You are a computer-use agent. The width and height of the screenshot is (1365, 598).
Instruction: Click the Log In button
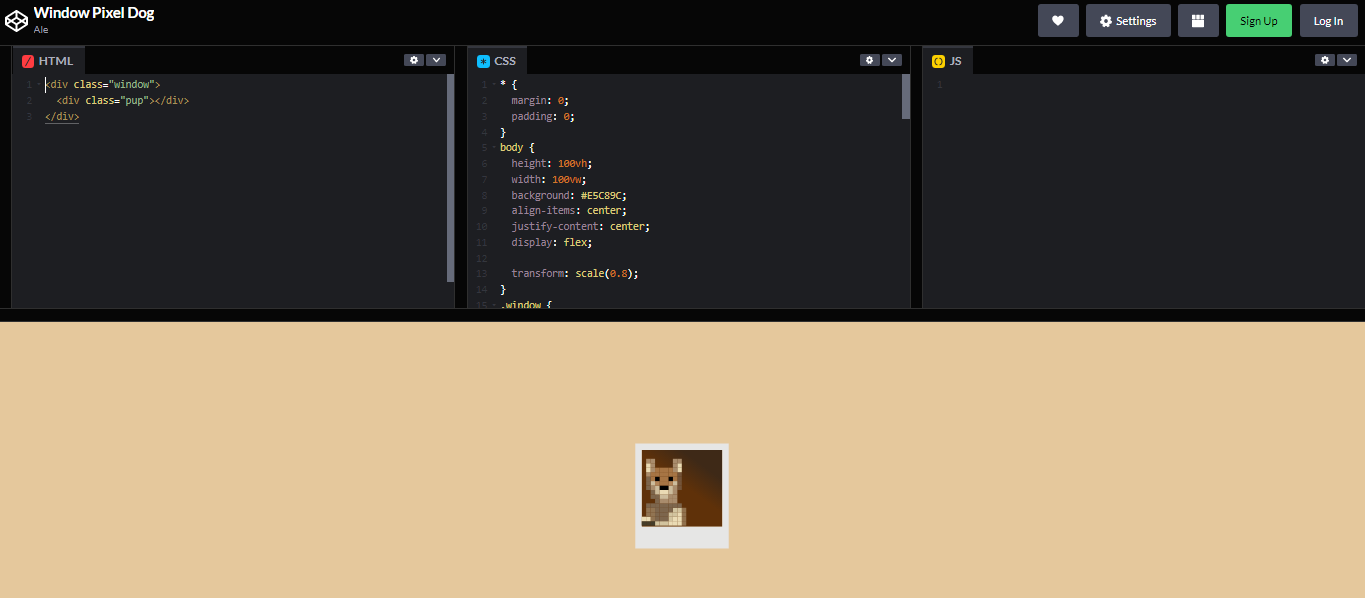[1328, 20]
